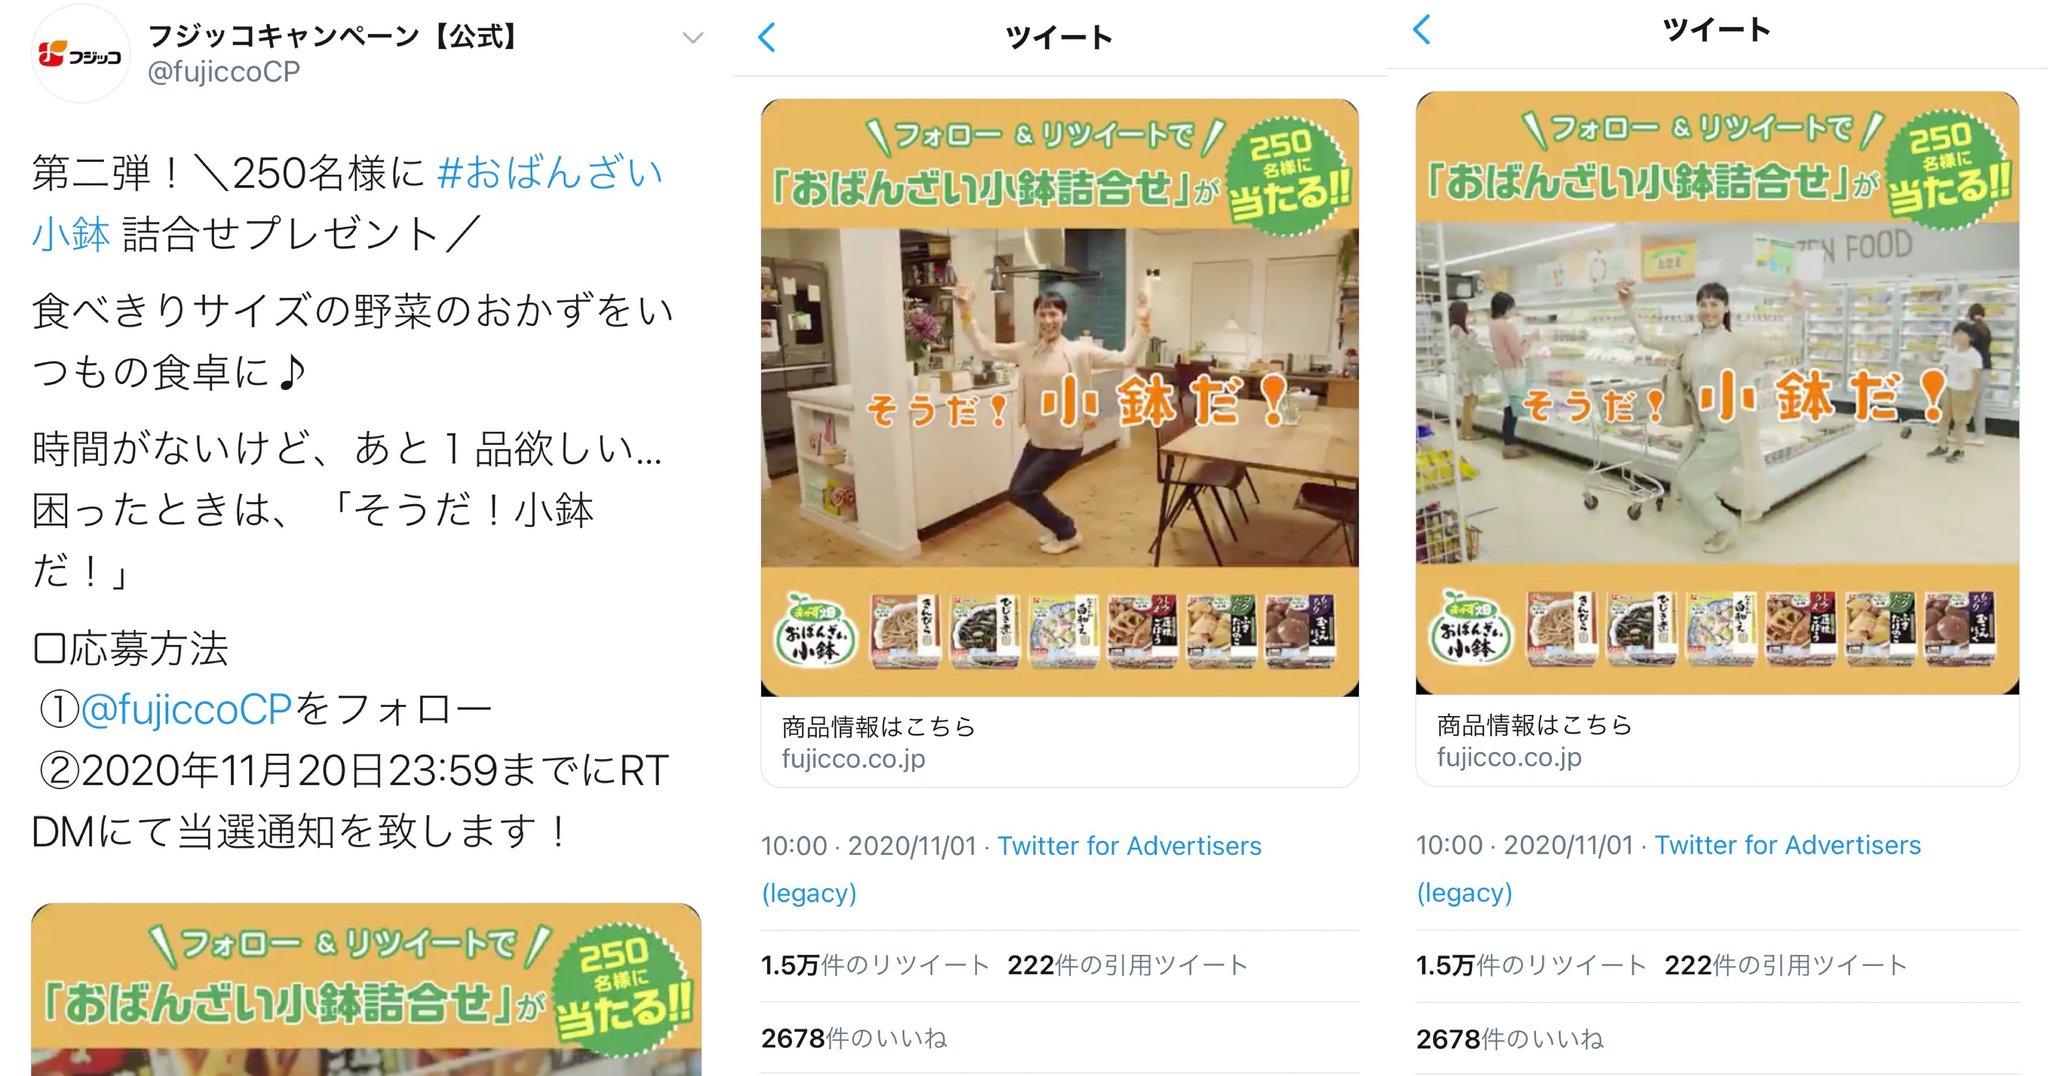
Task: Open Twitter for Advertisers source in right tweet
Action: [x=1668, y=868]
